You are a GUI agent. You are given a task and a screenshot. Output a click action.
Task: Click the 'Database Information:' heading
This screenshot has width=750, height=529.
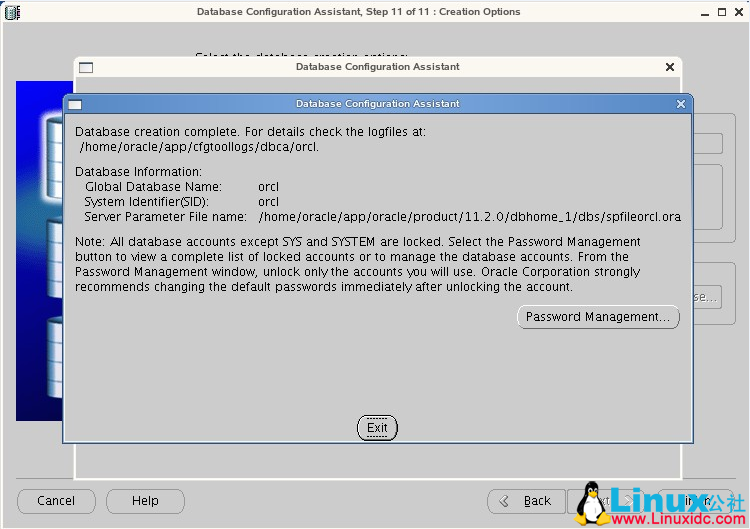point(138,171)
